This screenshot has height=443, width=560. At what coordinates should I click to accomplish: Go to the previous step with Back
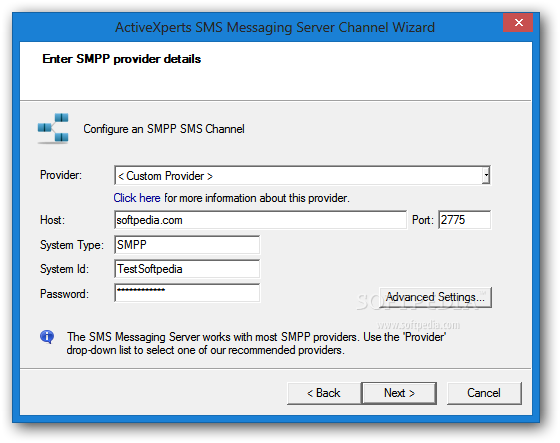tap(324, 393)
